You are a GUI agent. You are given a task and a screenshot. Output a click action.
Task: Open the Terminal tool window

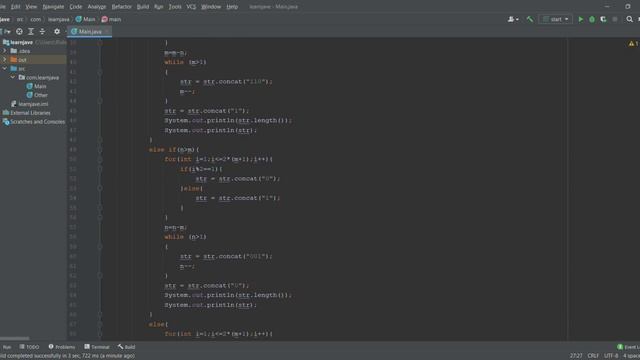tap(97, 347)
